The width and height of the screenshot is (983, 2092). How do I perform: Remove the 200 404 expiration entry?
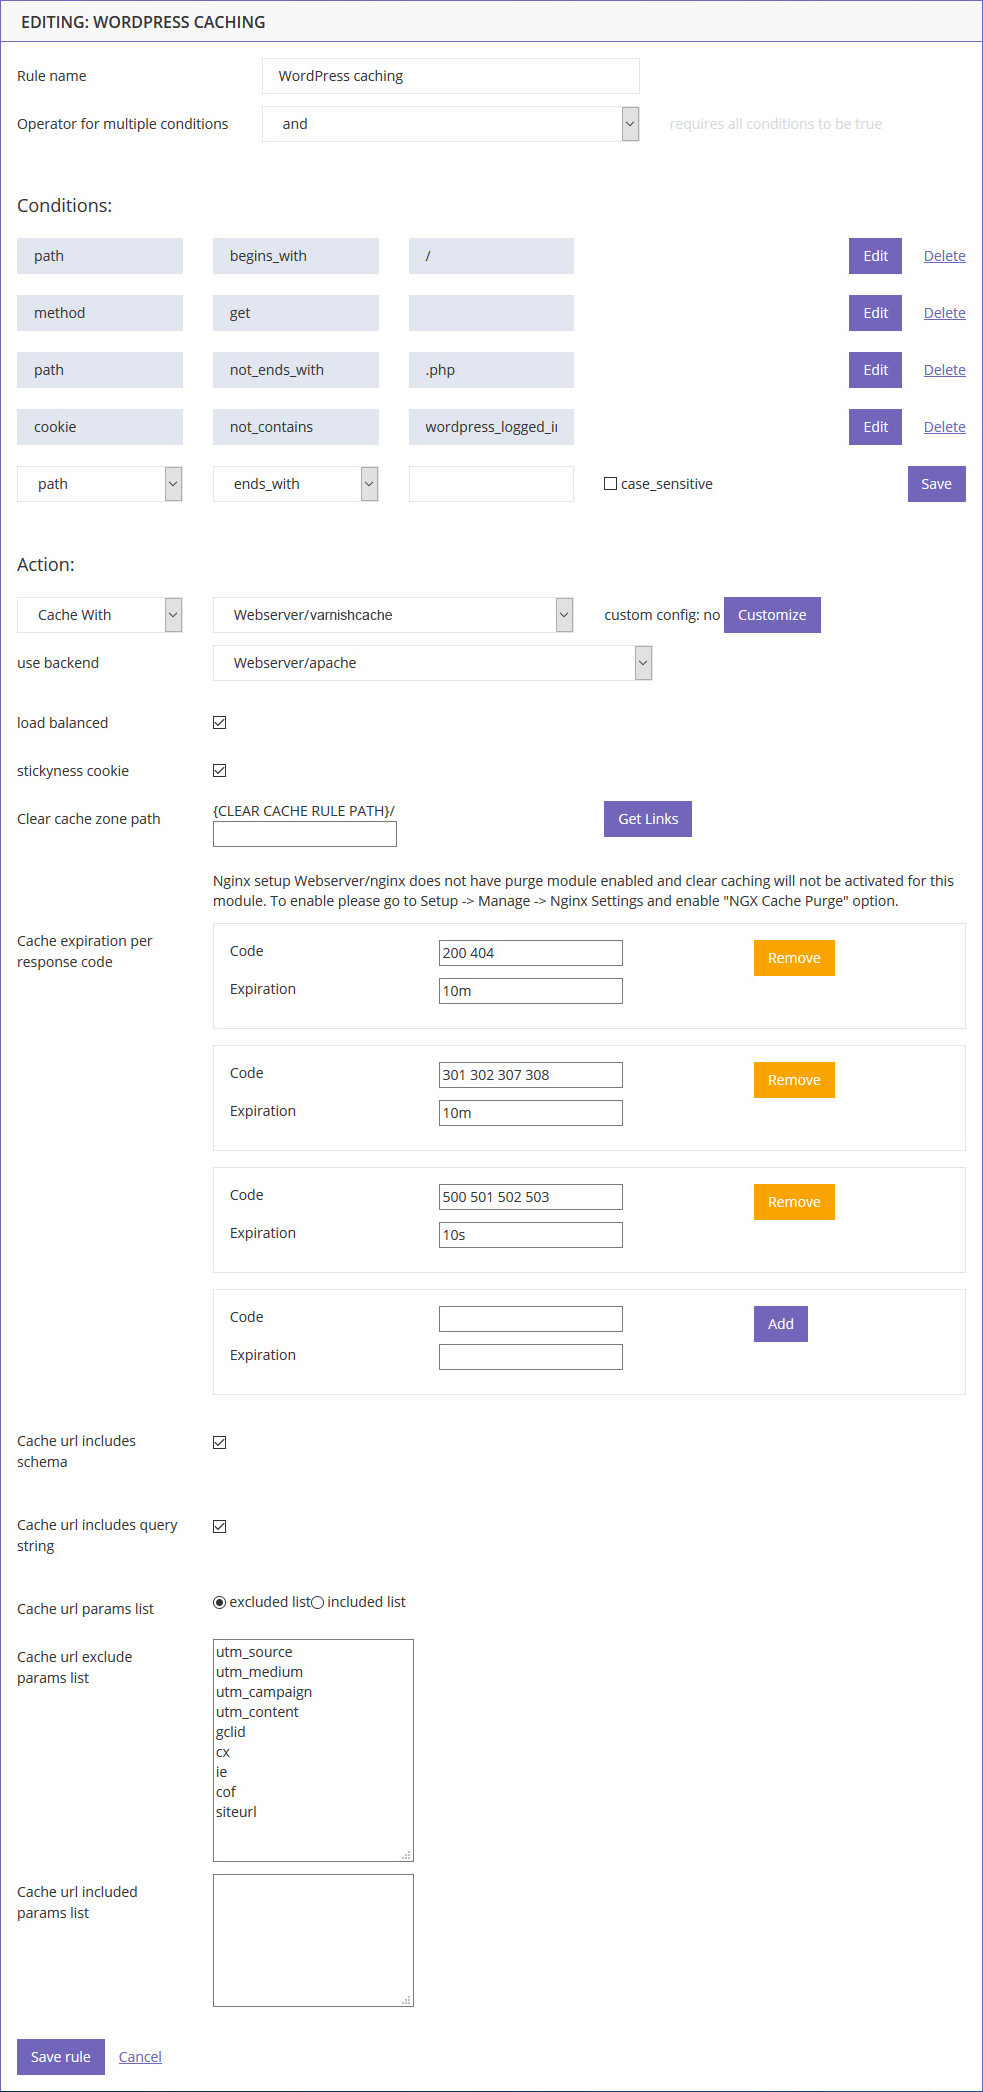(794, 958)
